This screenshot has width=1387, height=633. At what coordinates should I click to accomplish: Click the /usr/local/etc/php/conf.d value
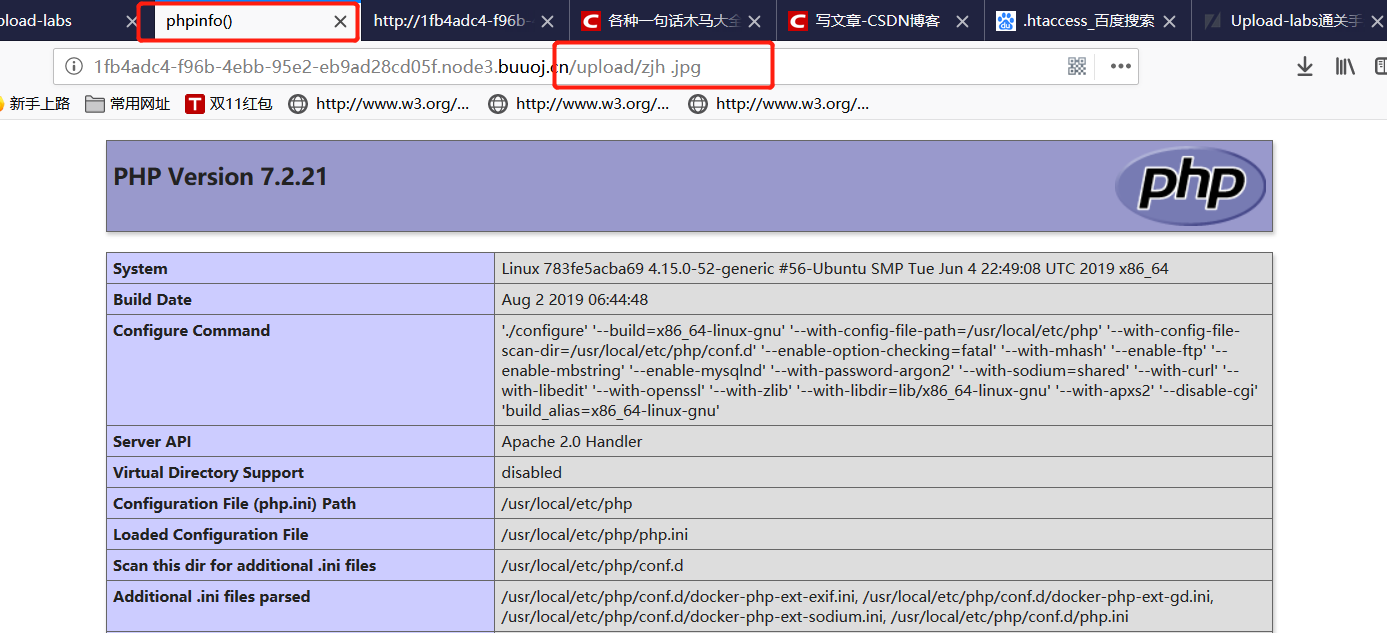pyautogui.click(x=593, y=566)
